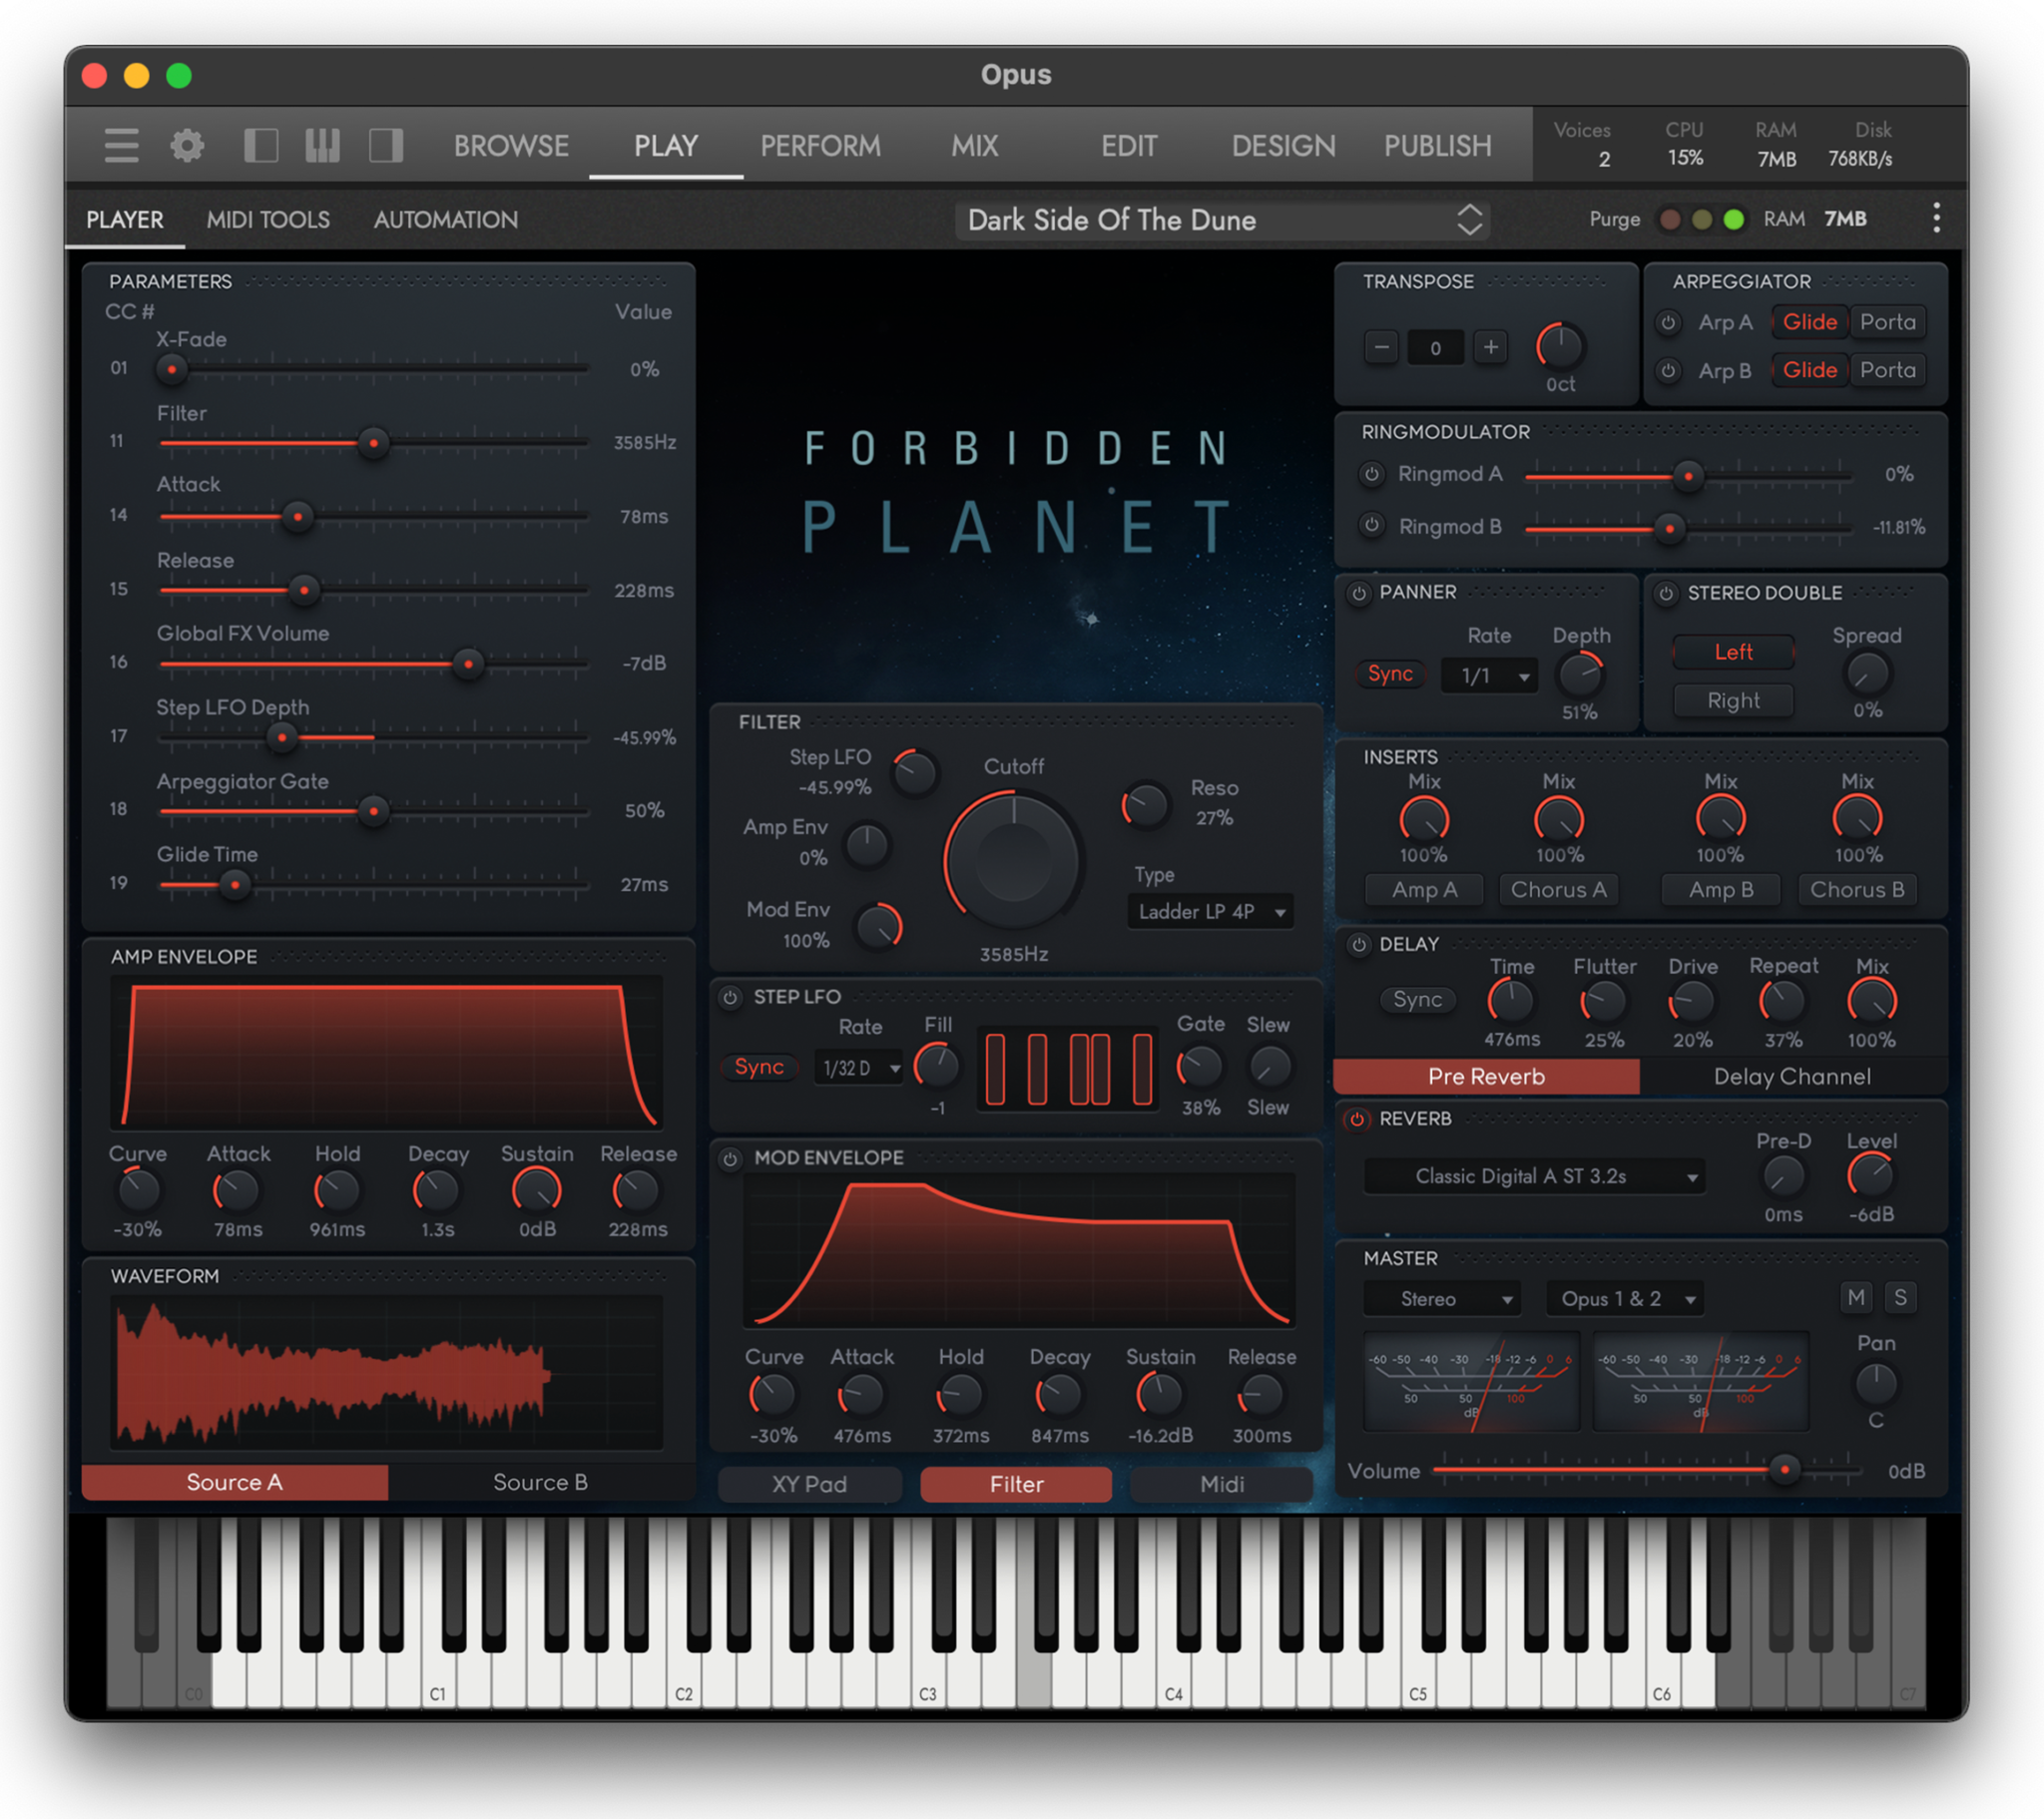Toggle Step LFO Sync button
The width and height of the screenshot is (2044, 1819).
pos(759,1067)
